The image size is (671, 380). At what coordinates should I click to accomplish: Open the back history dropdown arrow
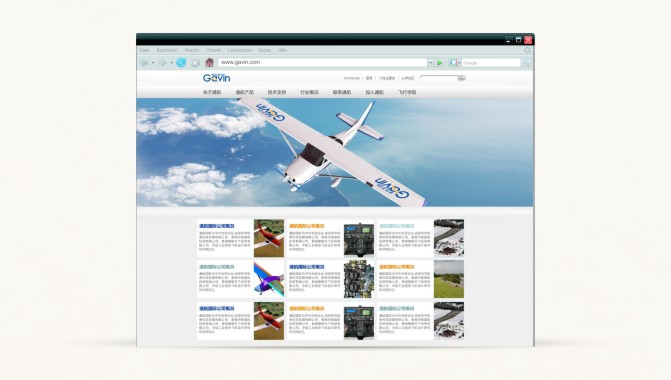[x=153, y=63]
